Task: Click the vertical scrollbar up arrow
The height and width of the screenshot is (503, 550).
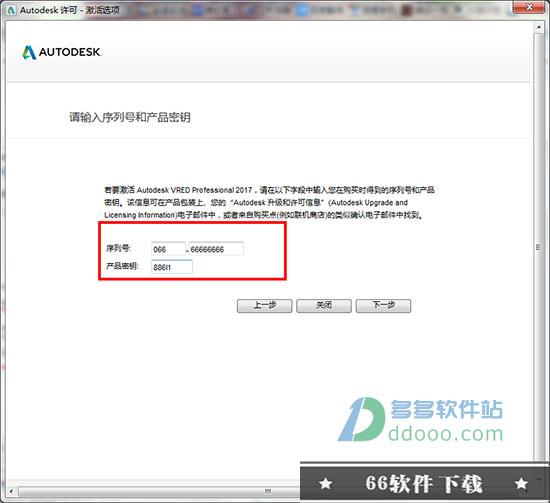Action: (539, 27)
